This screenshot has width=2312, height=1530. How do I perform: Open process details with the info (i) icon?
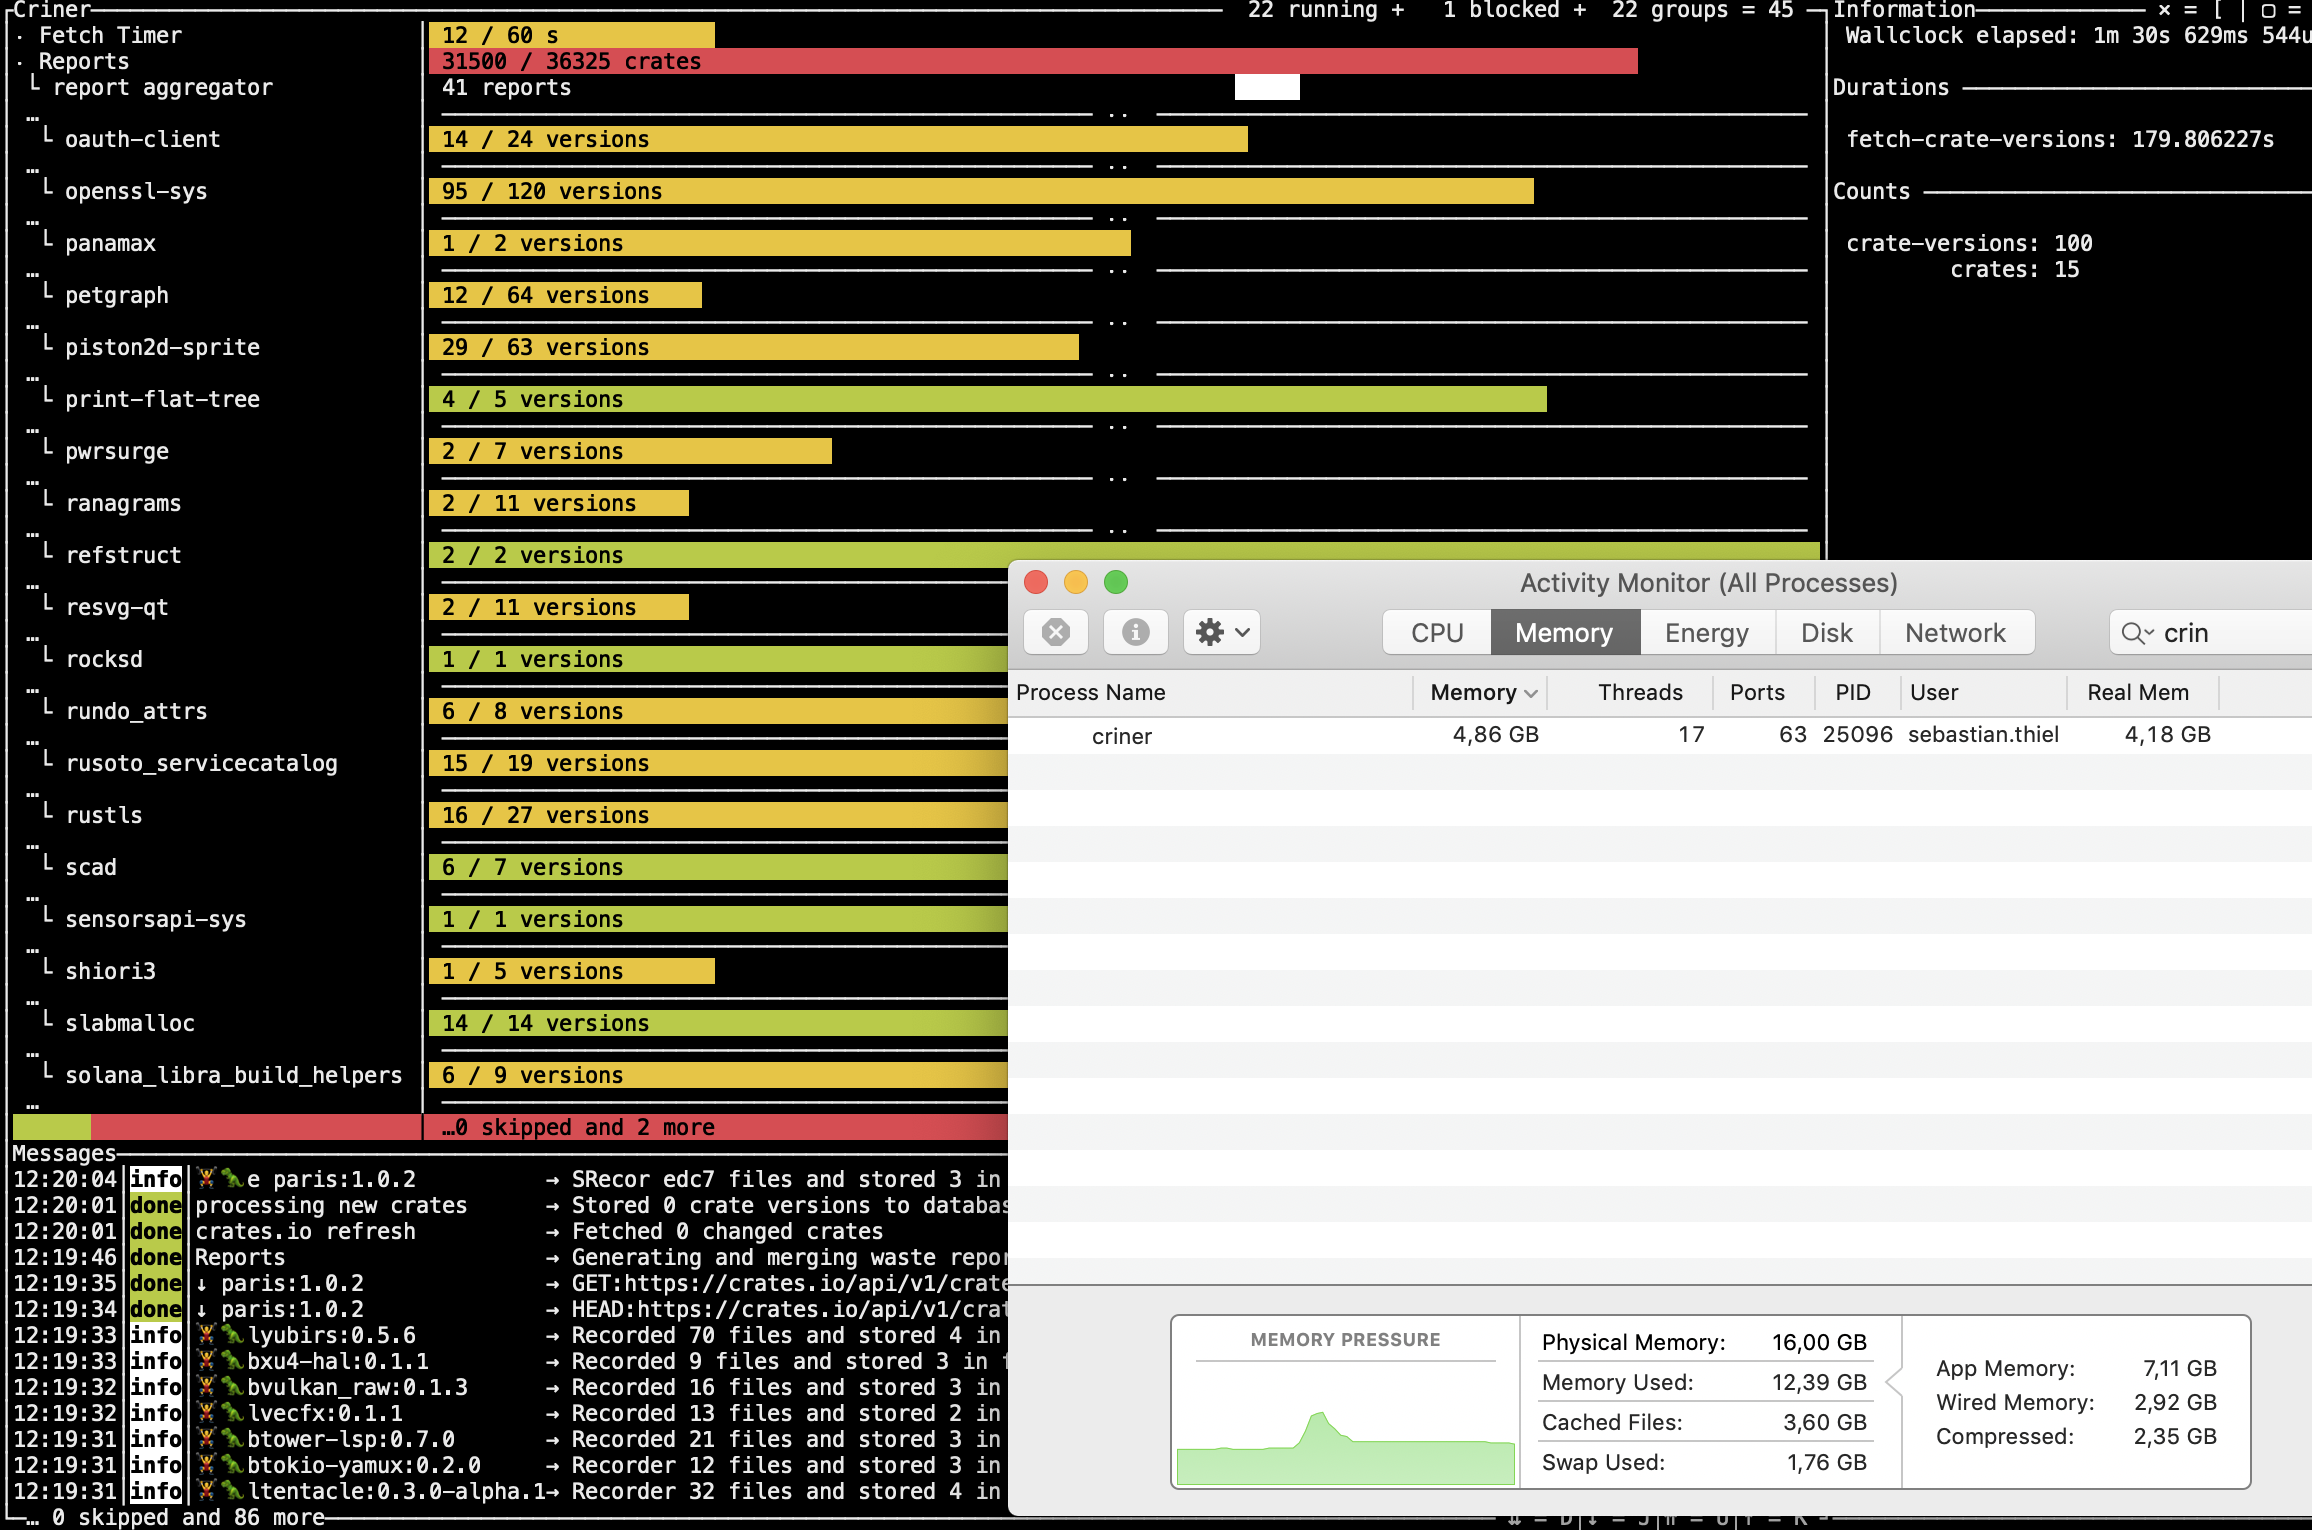coord(1135,632)
